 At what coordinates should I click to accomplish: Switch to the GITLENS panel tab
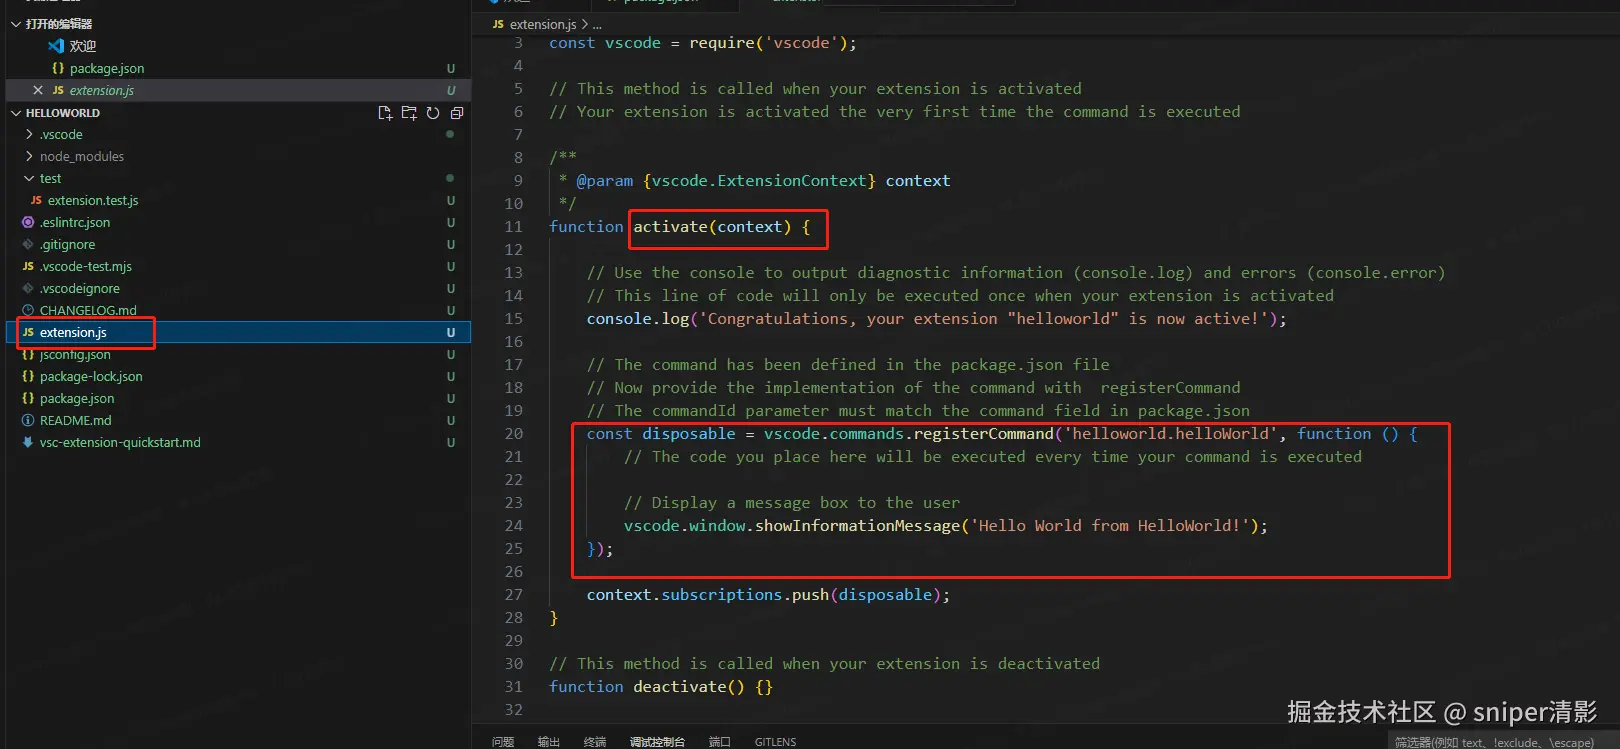pos(775,742)
